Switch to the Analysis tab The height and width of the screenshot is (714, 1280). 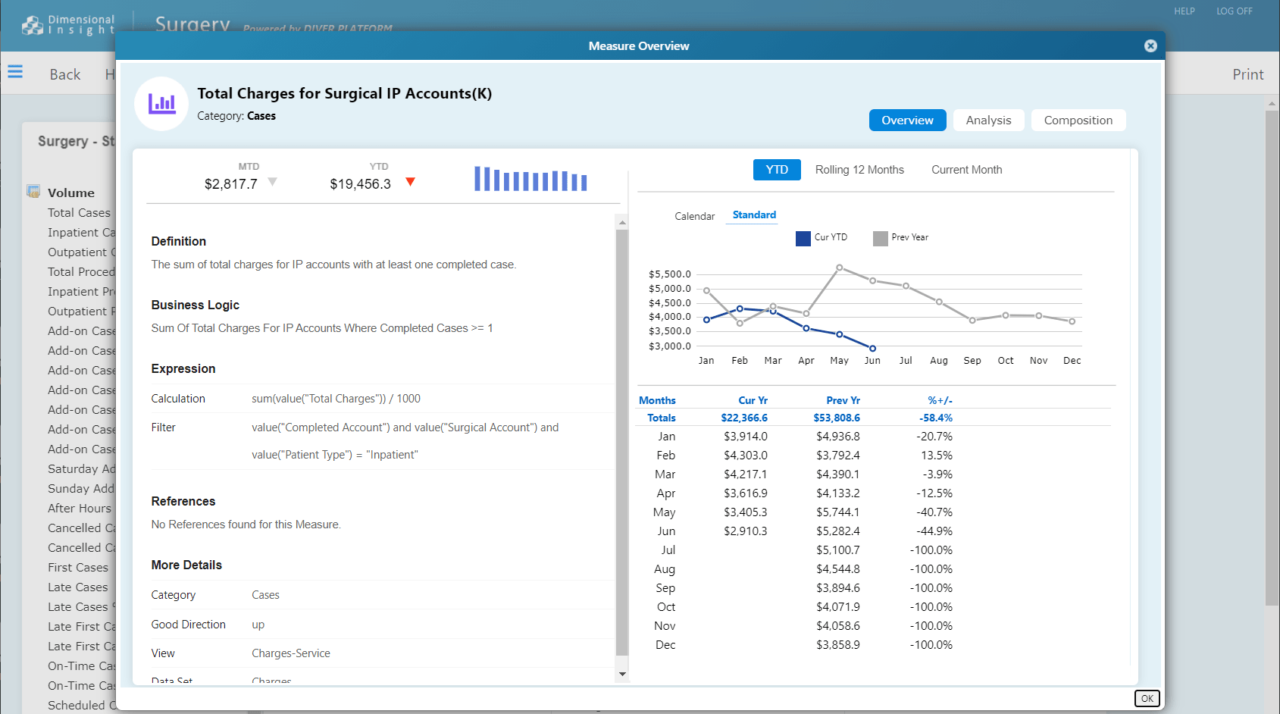pyautogui.click(x=988, y=120)
